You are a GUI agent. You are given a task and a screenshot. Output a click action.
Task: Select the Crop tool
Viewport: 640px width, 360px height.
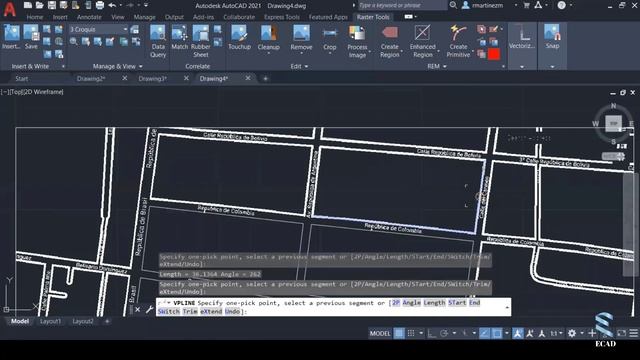point(330,39)
